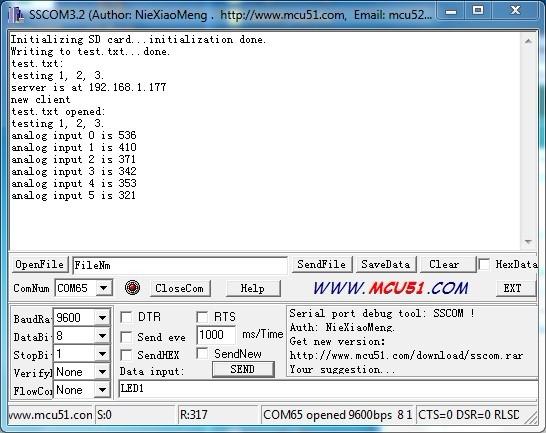Click the window resize grip in status bar
This screenshot has height=433, width=546.
pos(532,417)
